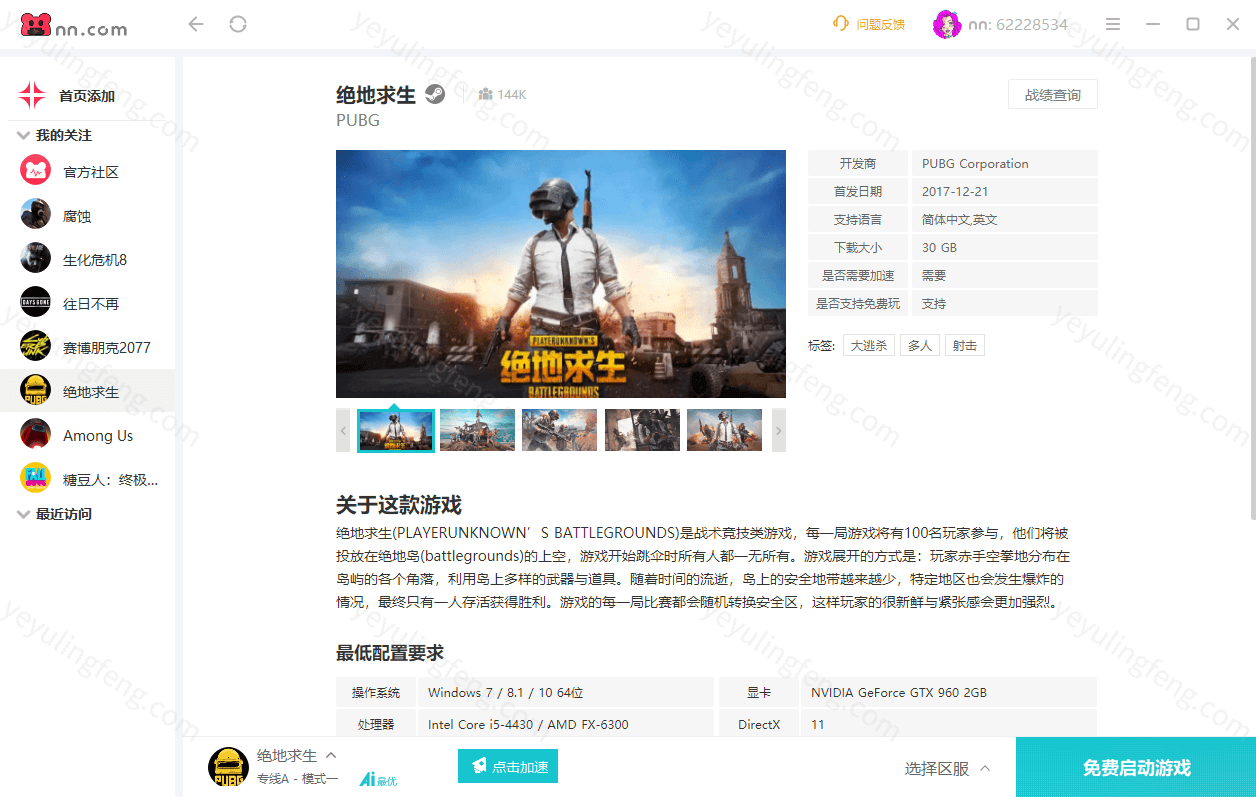Screen dimensions: 1256x797
Task: Click the 关于这款游戏 heading
Action: 399,505
